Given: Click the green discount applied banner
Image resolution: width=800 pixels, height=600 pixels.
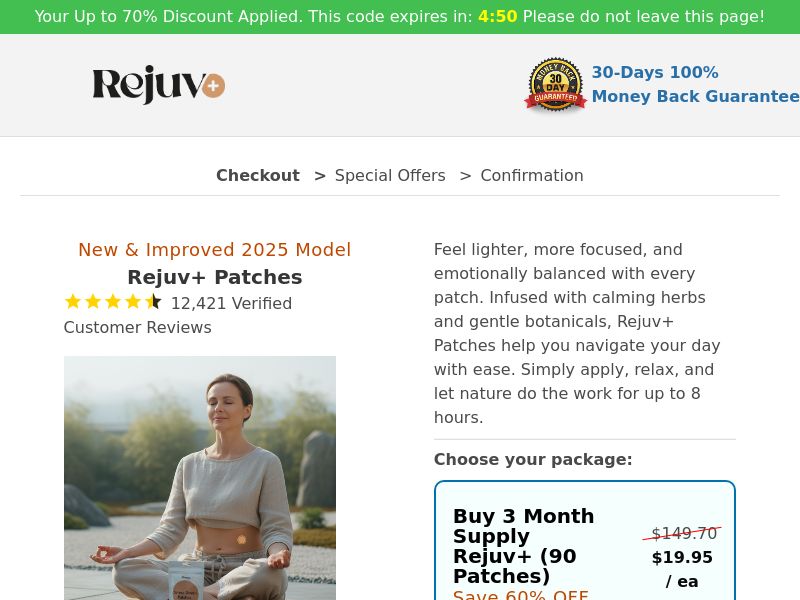Looking at the screenshot, I should [400, 17].
